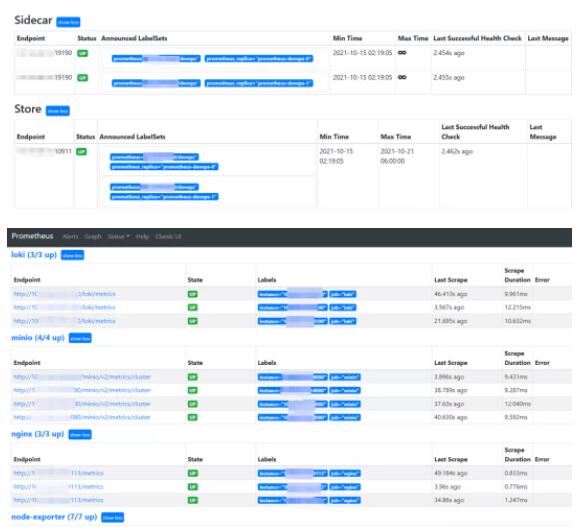Click infinity Max Time of second Sidecar row
The image size is (586, 530).
pos(402,77)
